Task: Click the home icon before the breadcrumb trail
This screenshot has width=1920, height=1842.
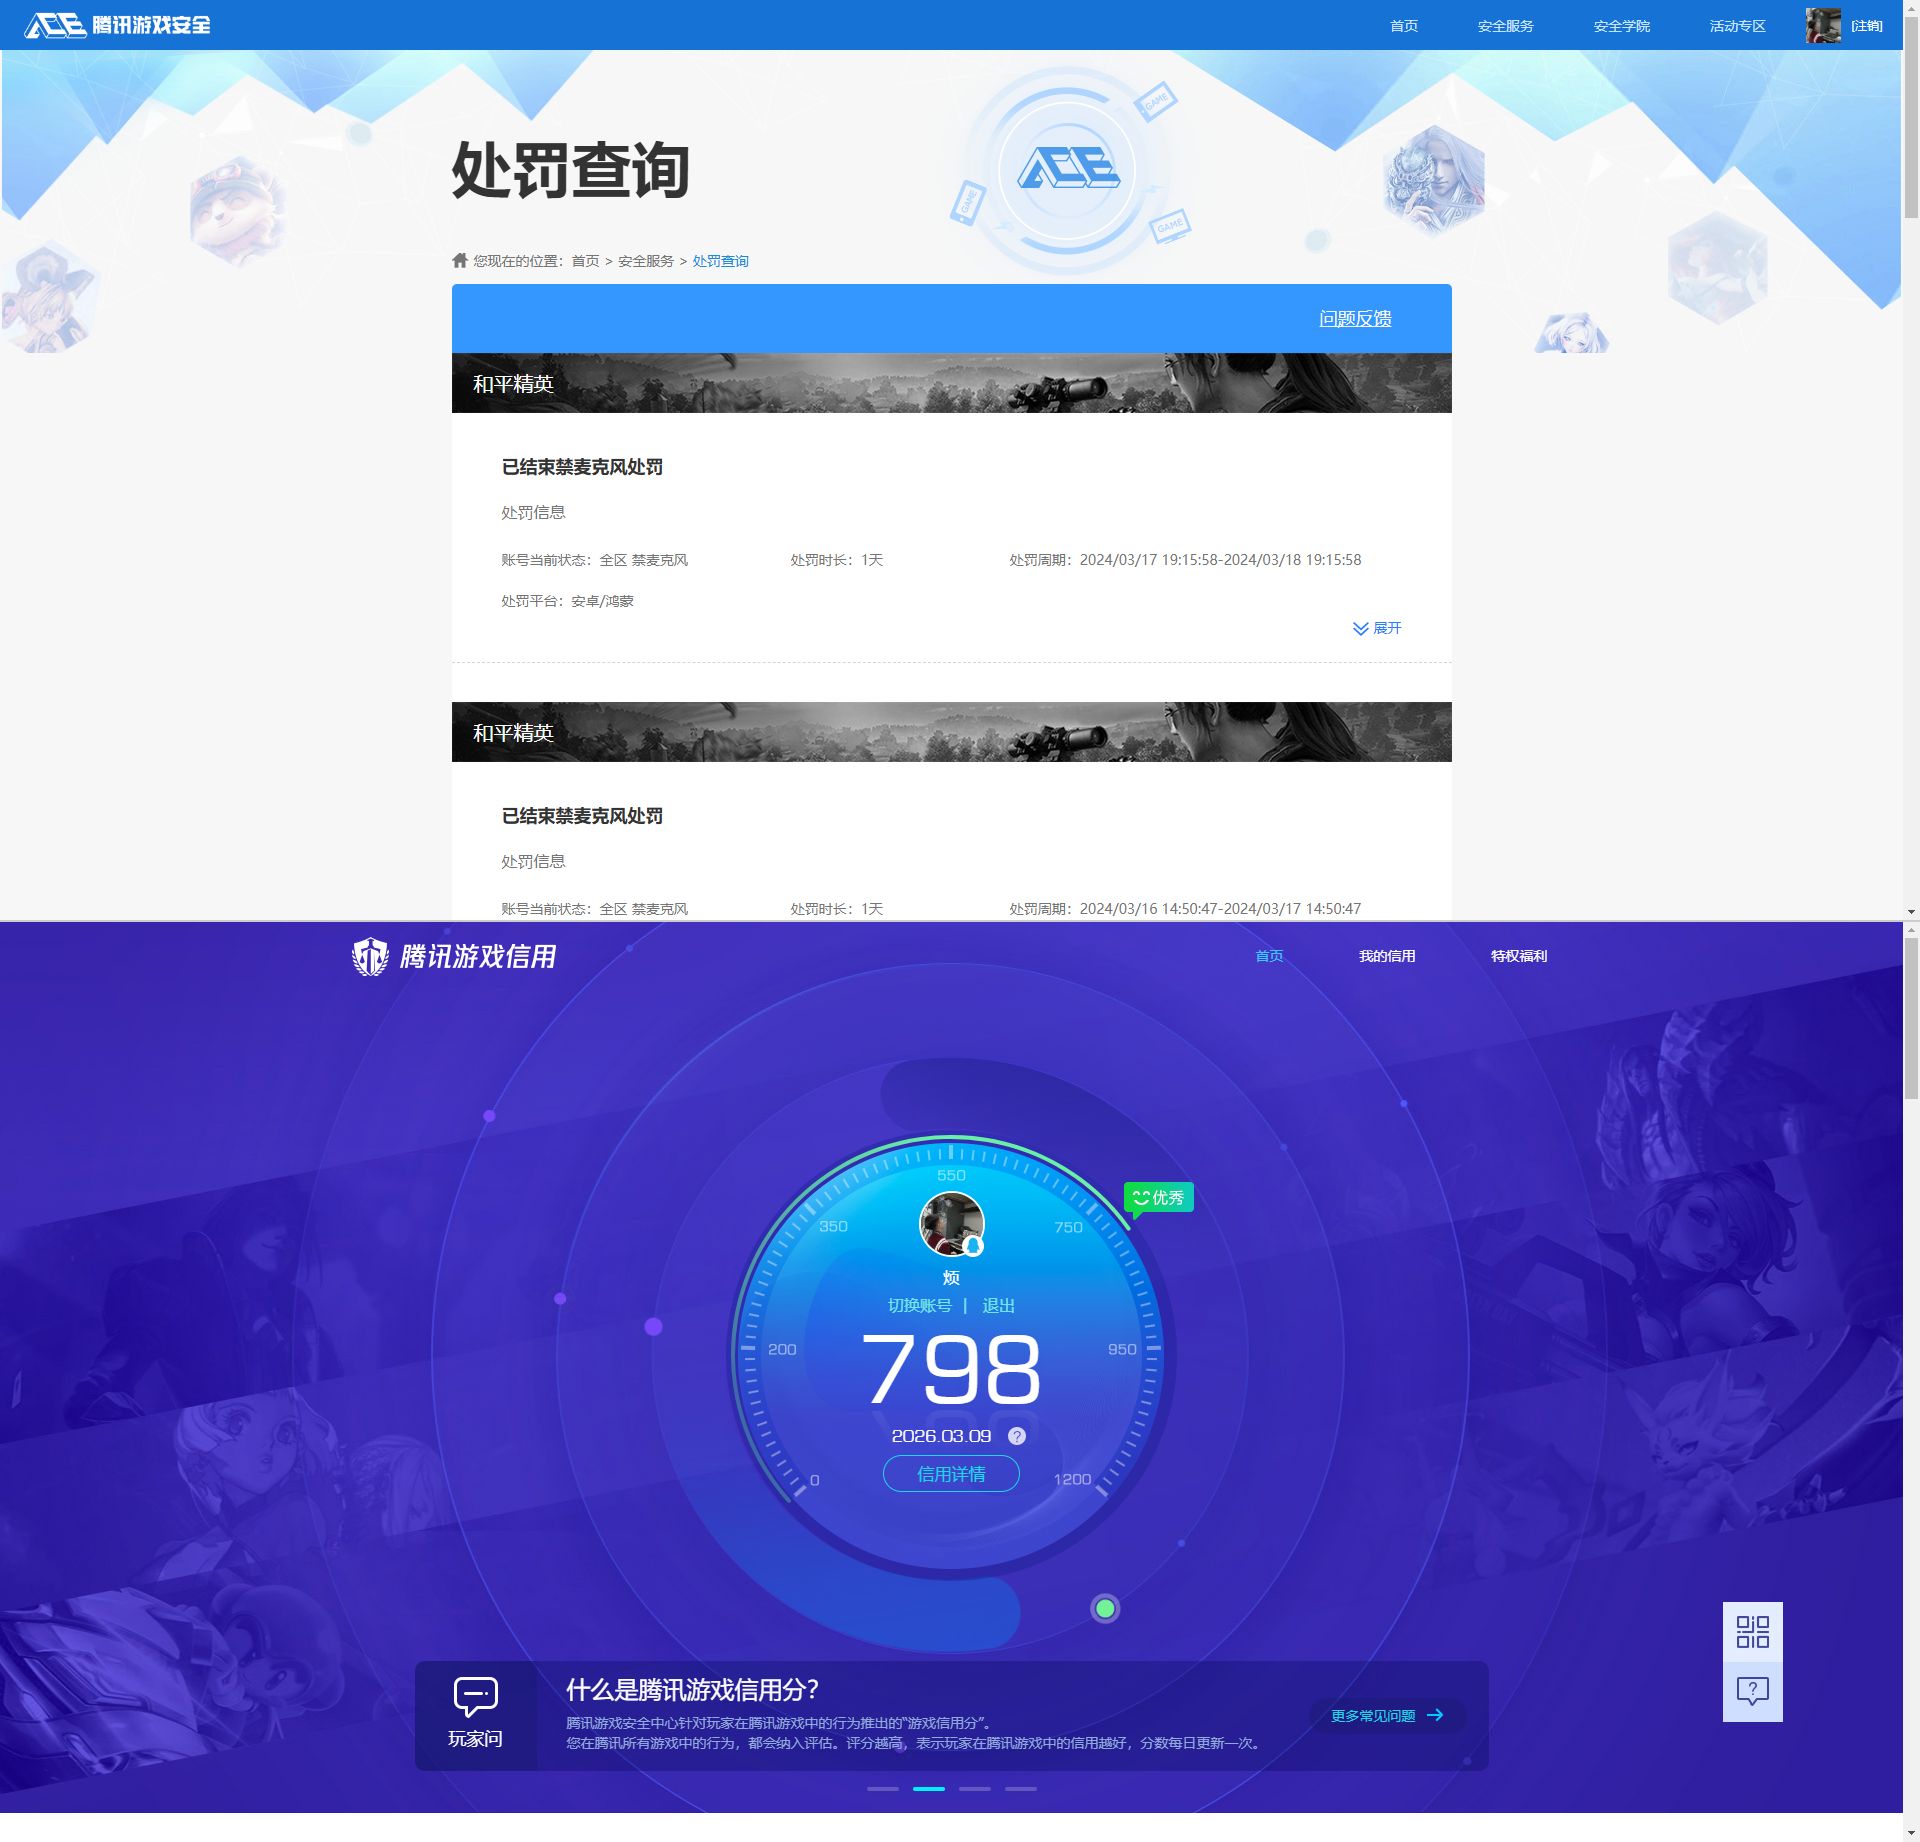Action: coord(460,259)
